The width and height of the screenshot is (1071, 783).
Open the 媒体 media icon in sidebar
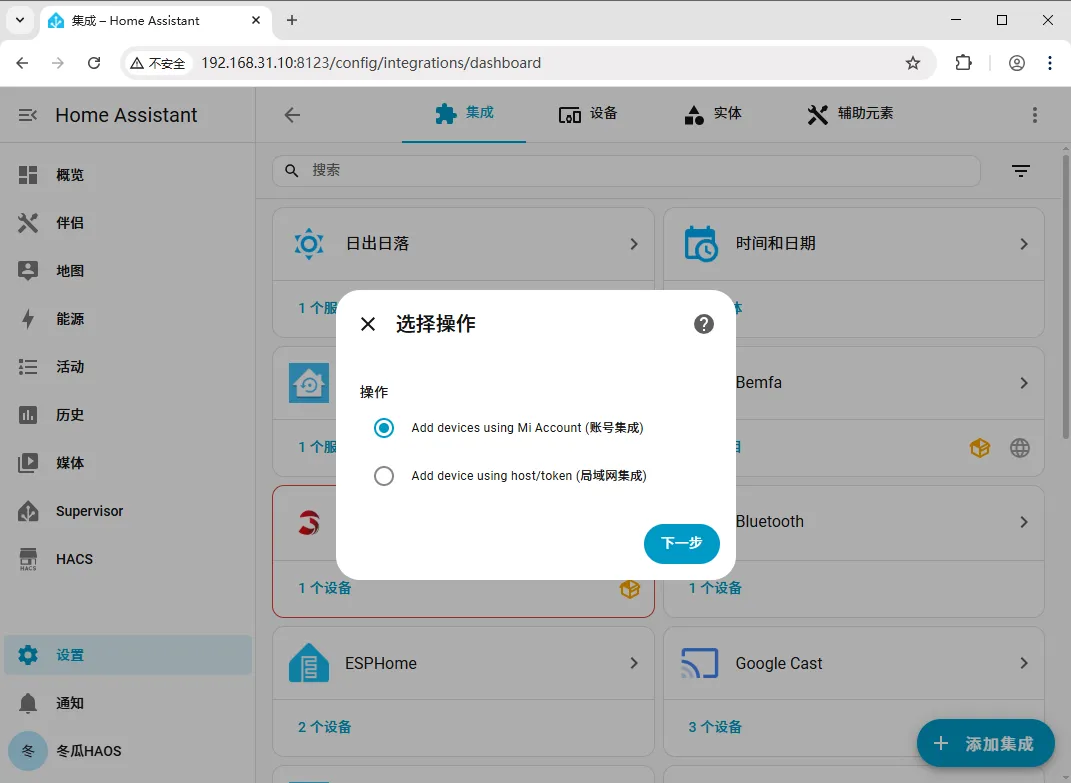click(x=28, y=463)
